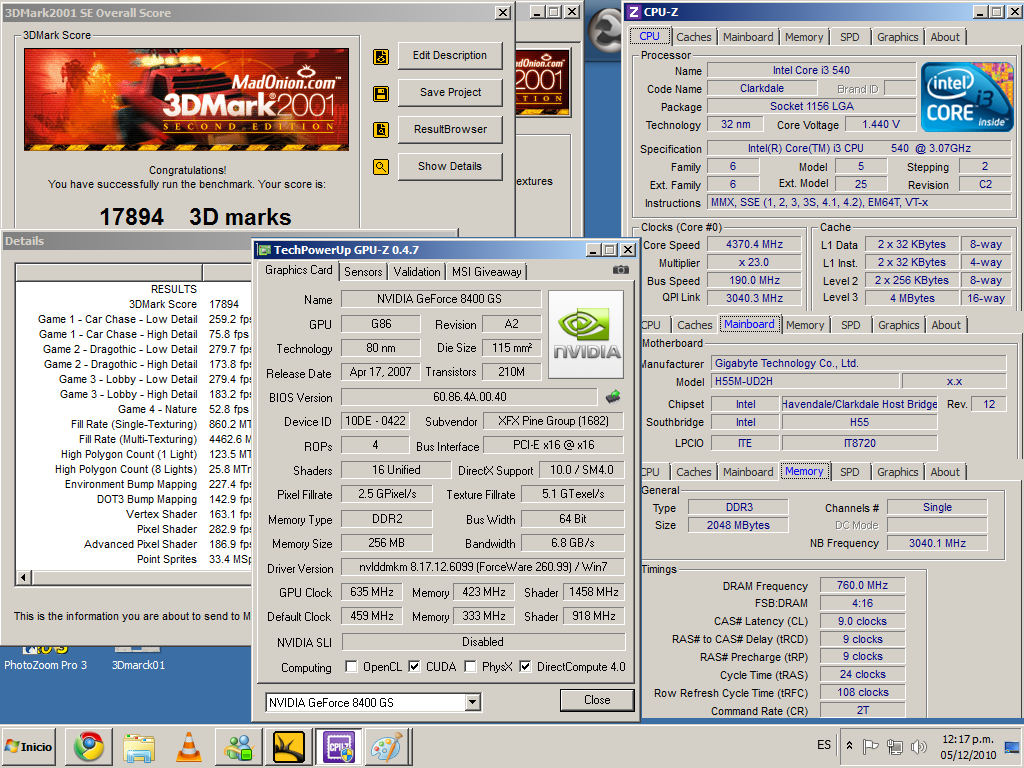Show hidden tray icons arrow
The width and height of the screenshot is (1024, 768).
click(x=849, y=745)
